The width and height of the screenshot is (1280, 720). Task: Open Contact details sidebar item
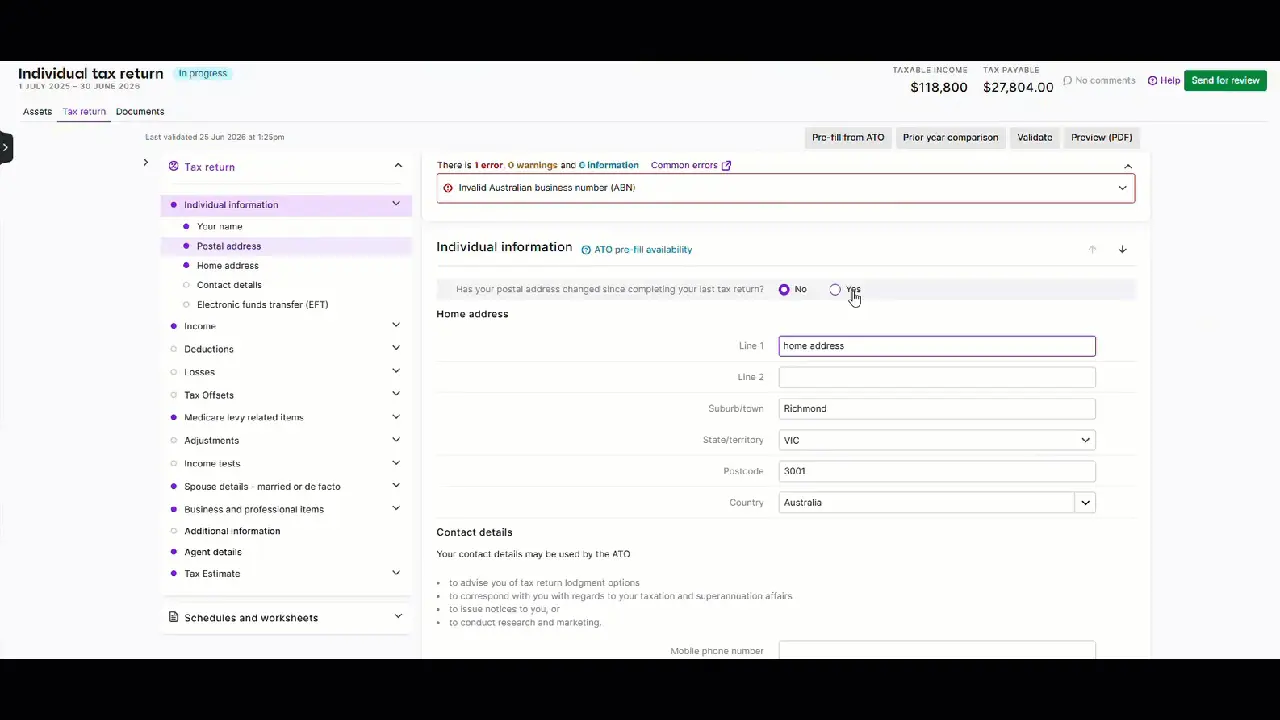coord(229,285)
